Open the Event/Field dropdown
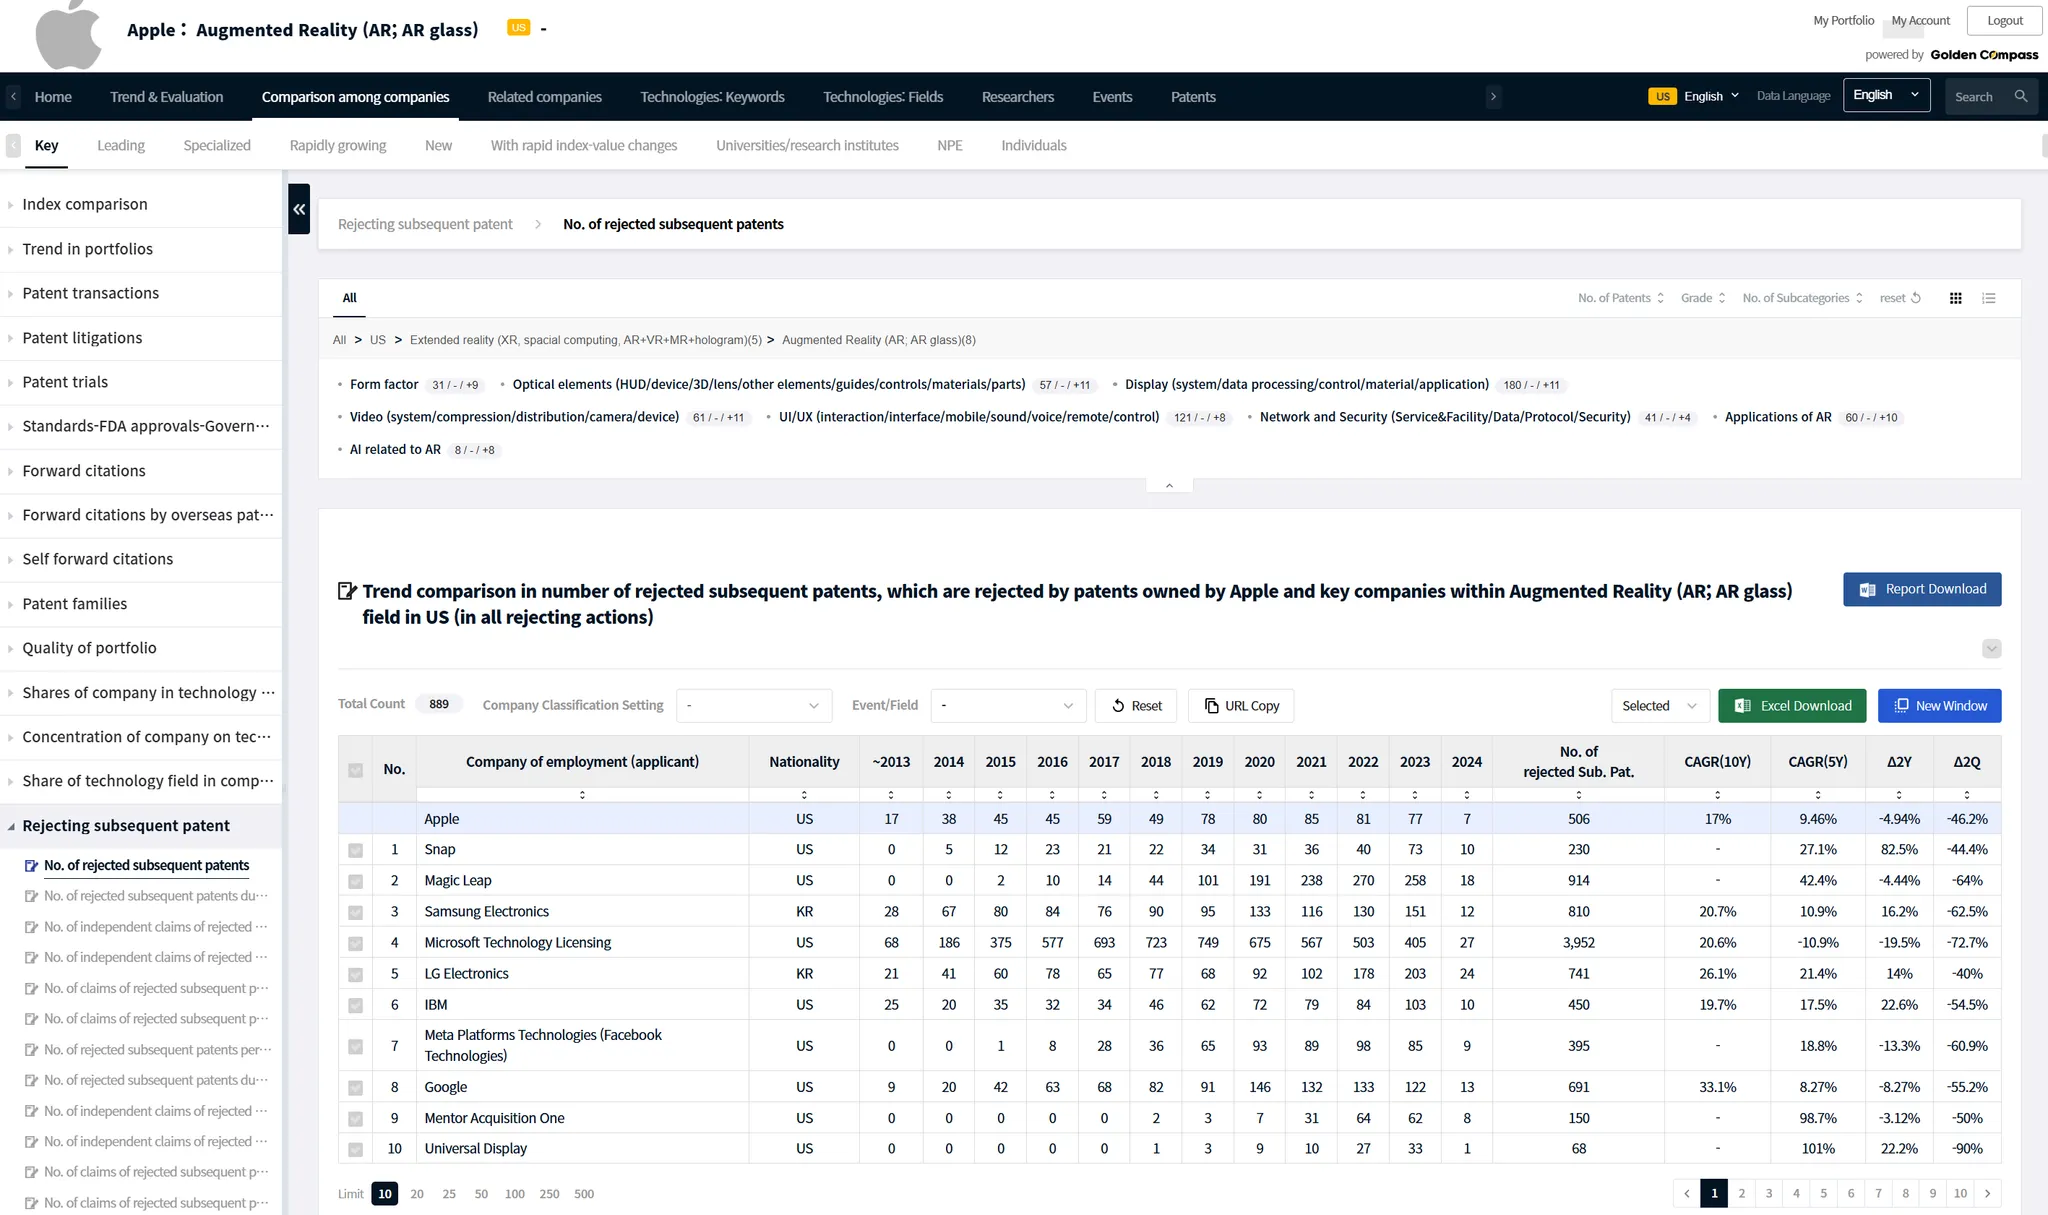The image size is (2048, 1215). point(1007,706)
